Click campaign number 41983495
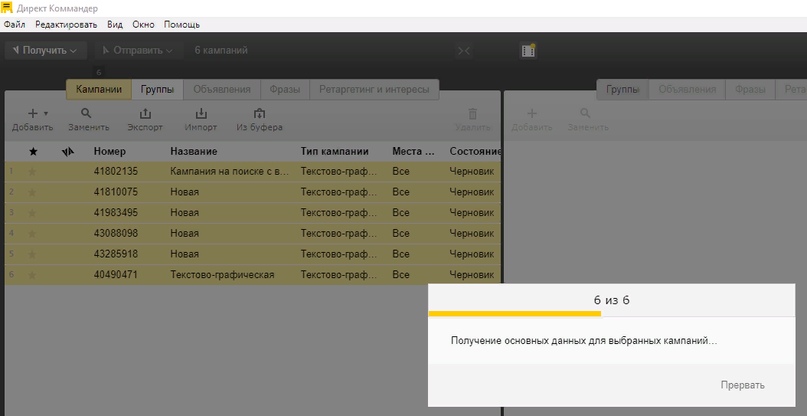The height and width of the screenshot is (416, 807). (x=116, y=213)
